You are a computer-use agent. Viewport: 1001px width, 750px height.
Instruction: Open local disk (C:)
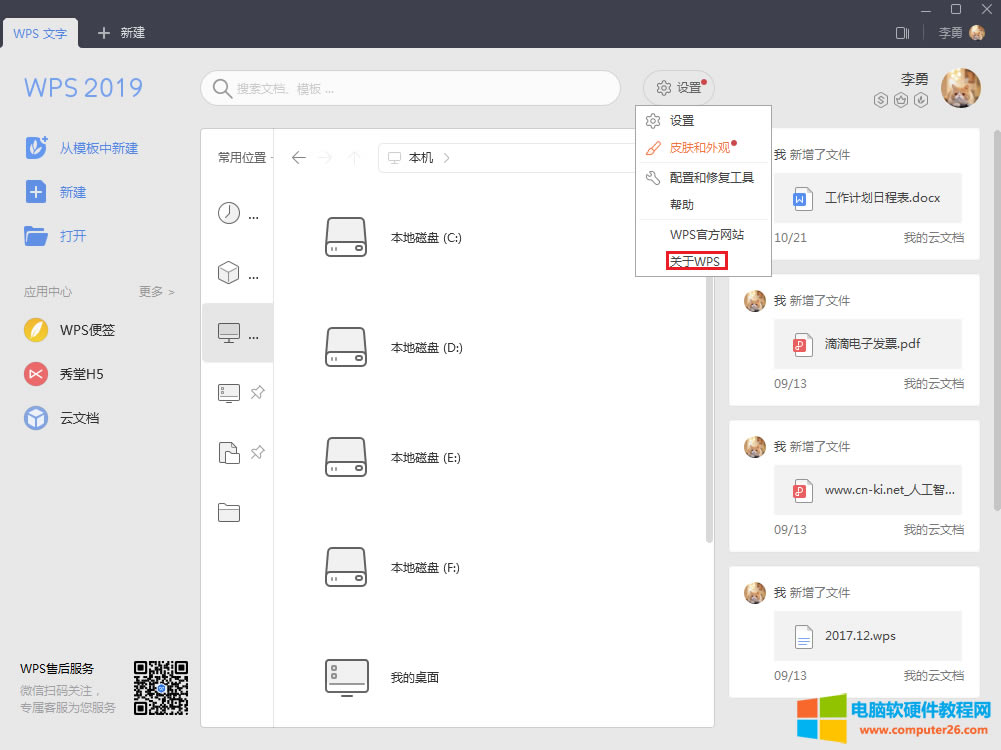(346, 238)
